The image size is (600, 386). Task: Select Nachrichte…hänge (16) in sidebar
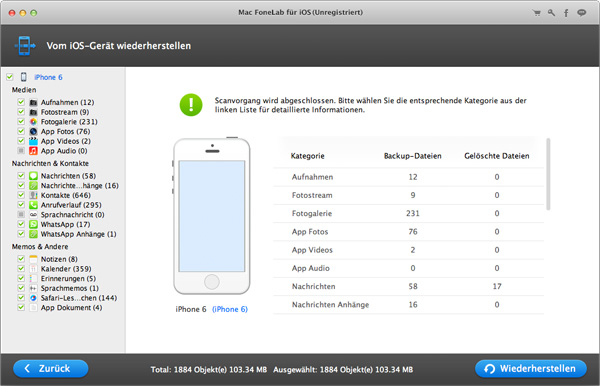(x=80, y=186)
